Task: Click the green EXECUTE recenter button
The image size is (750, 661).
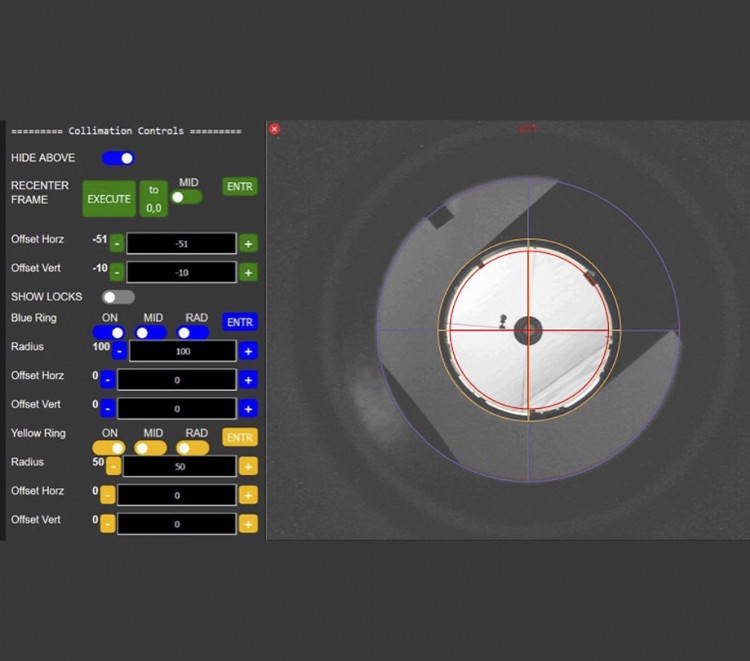Action: tap(109, 198)
